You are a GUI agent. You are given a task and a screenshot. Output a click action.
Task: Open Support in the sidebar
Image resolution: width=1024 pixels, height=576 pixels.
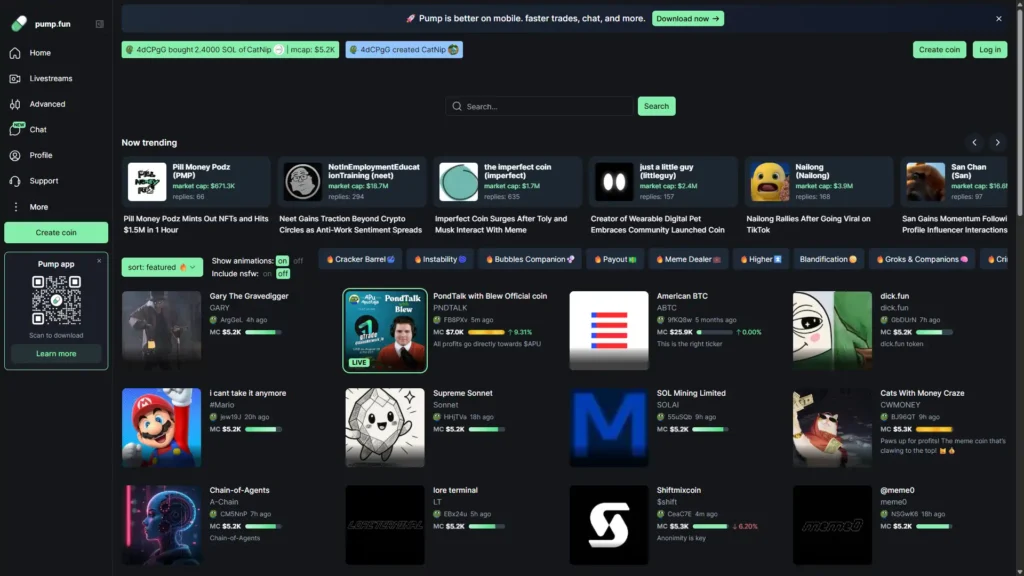tap(44, 181)
